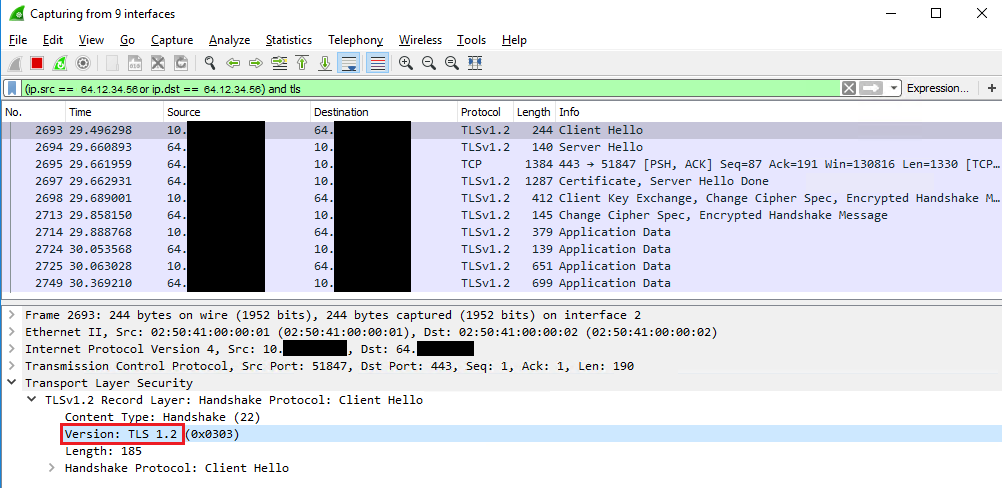1002x488 pixels.
Task: Select packet 2697 Certificate, Server Hello Done
Action: [501, 181]
